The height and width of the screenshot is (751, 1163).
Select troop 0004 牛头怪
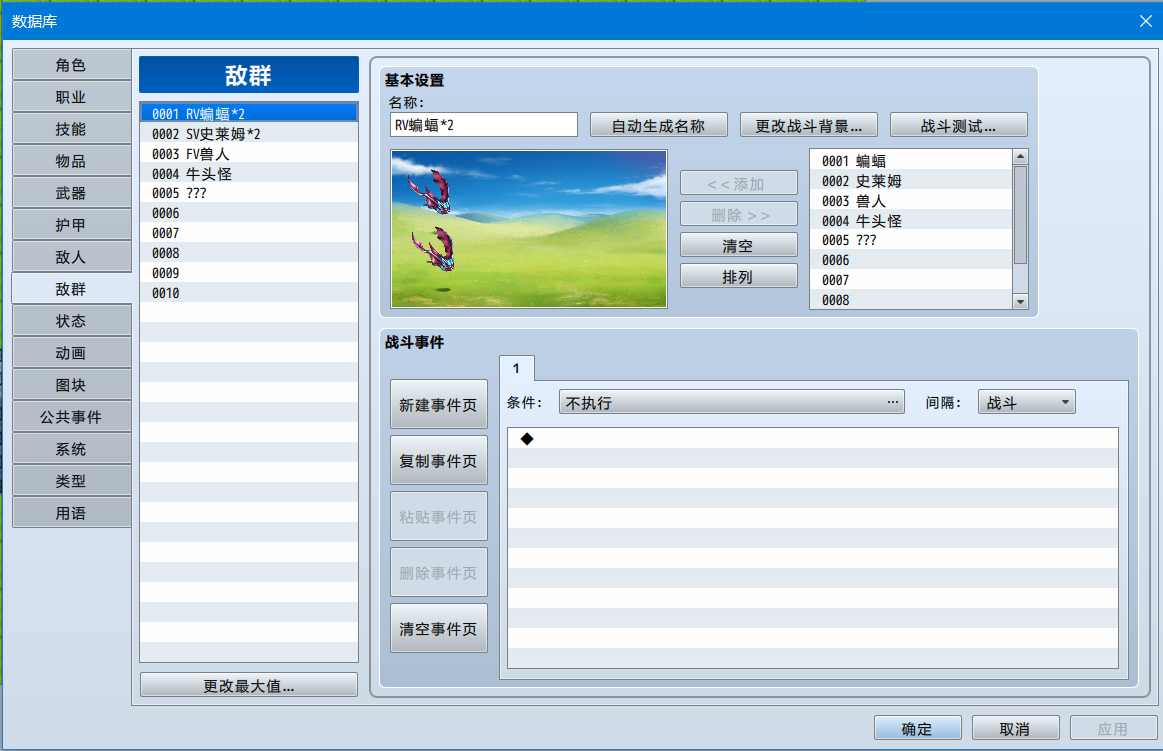tap(248, 173)
